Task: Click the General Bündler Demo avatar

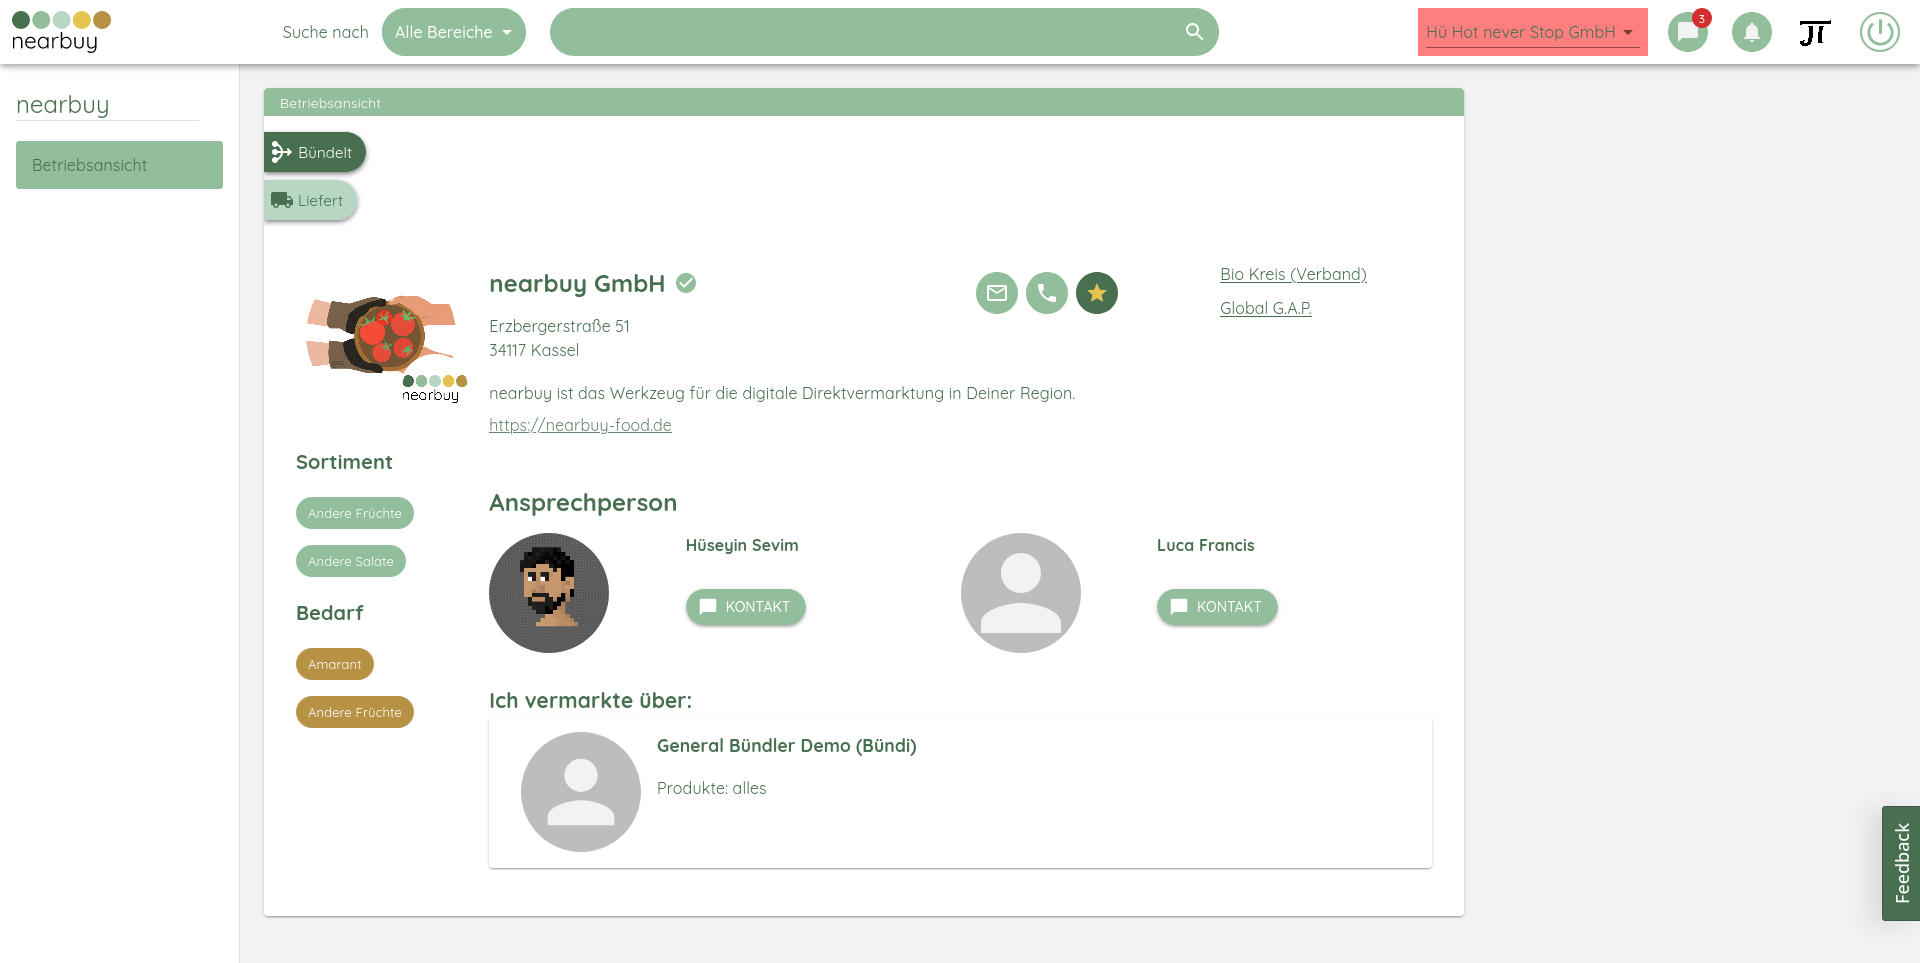Action: 581,792
